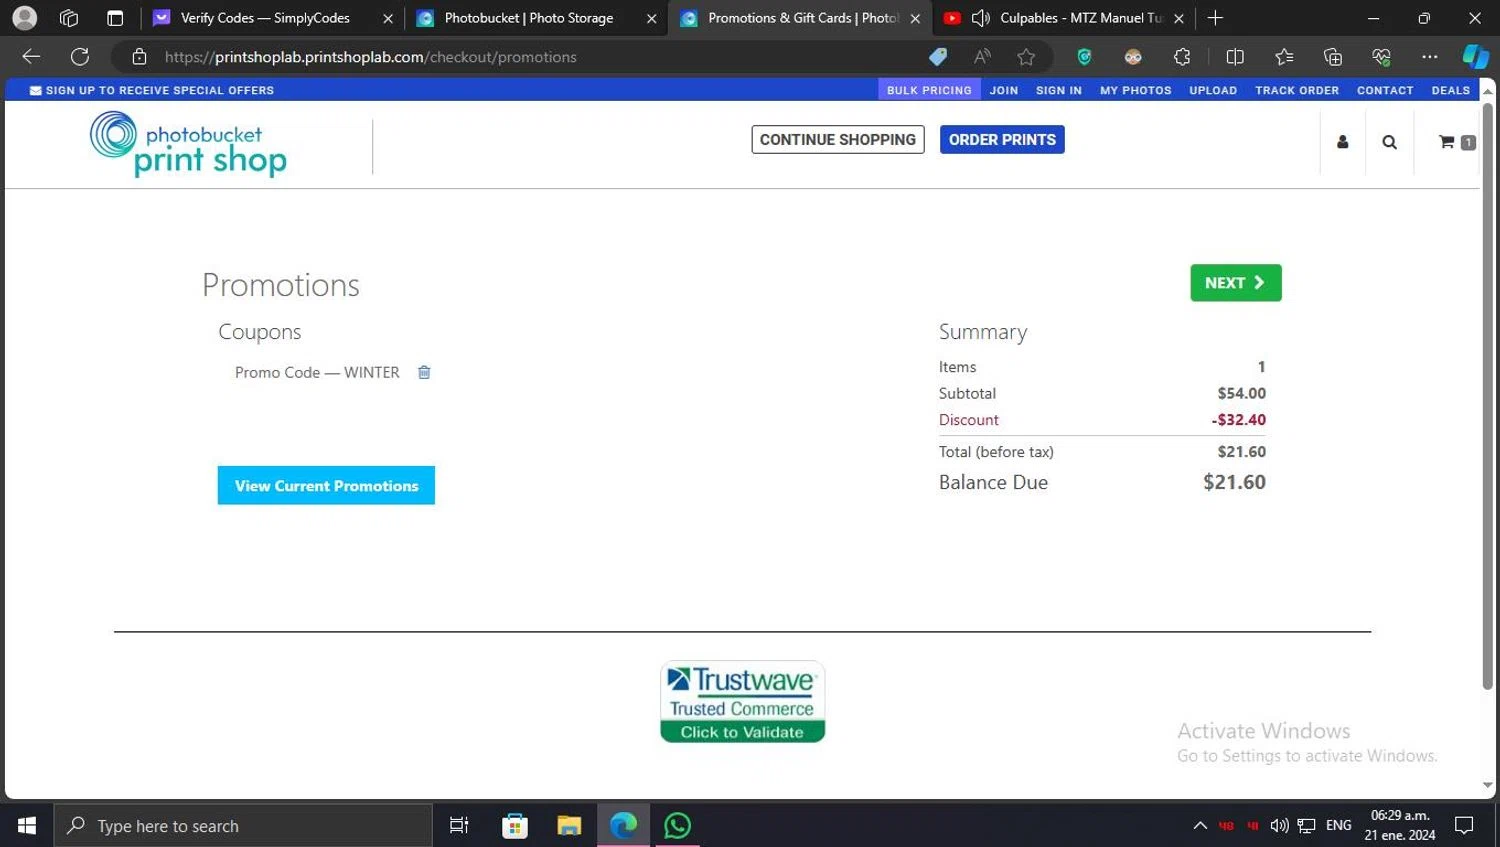Image resolution: width=1500 pixels, height=847 pixels.
Task: Open ENG language indicator
Action: [1339, 826]
